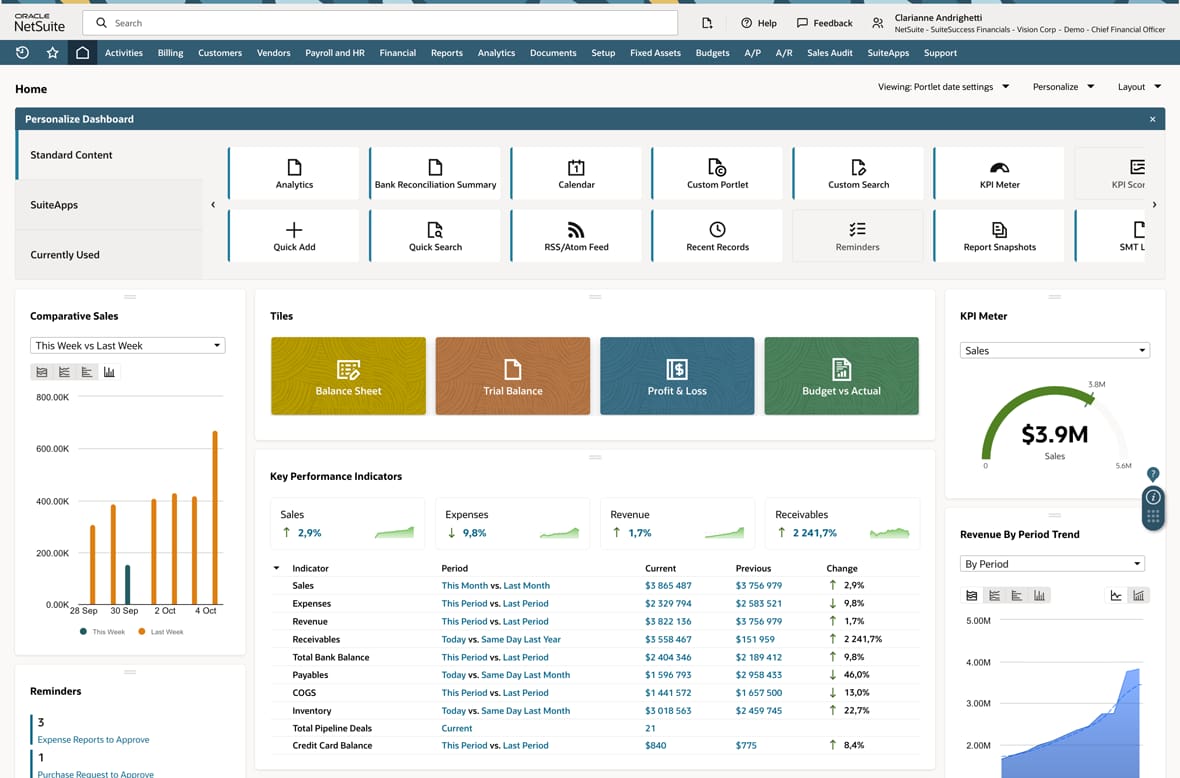Expand the KPI Meter Sales dropdown
Screen dimensions: 1180x778
1054,351
